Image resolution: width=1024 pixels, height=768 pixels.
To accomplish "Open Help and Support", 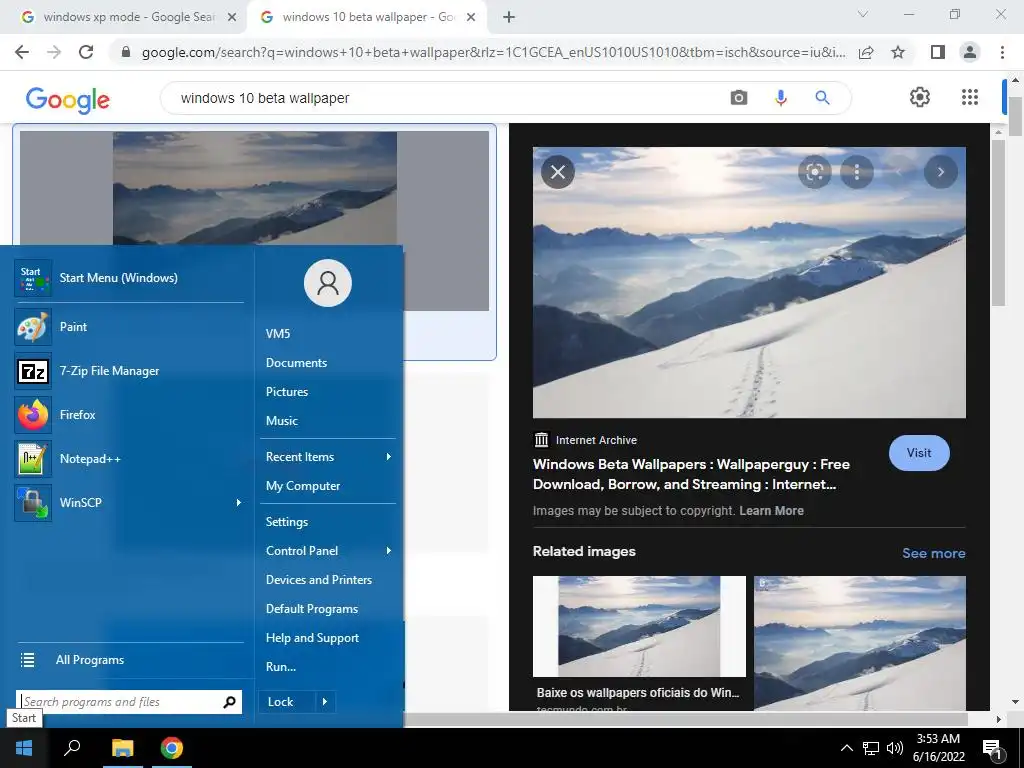I will point(312,638).
